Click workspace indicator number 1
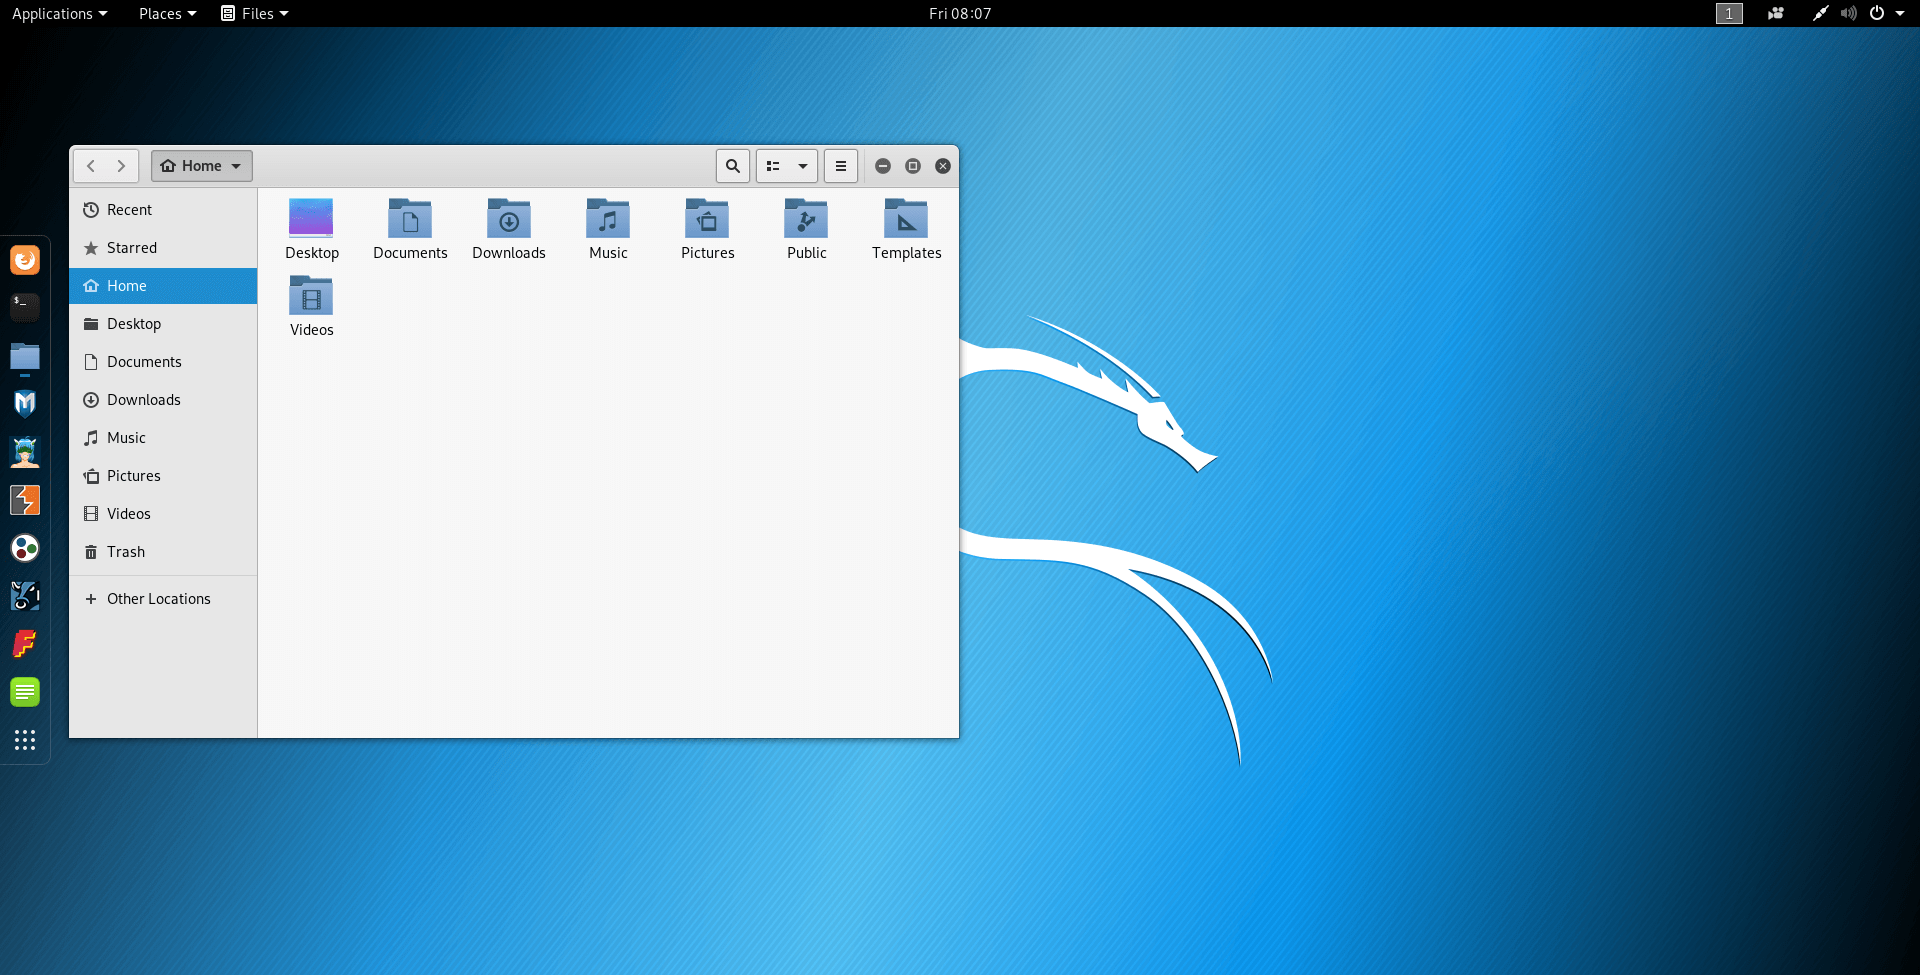Image resolution: width=1920 pixels, height=975 pixels. point(1729,13)
